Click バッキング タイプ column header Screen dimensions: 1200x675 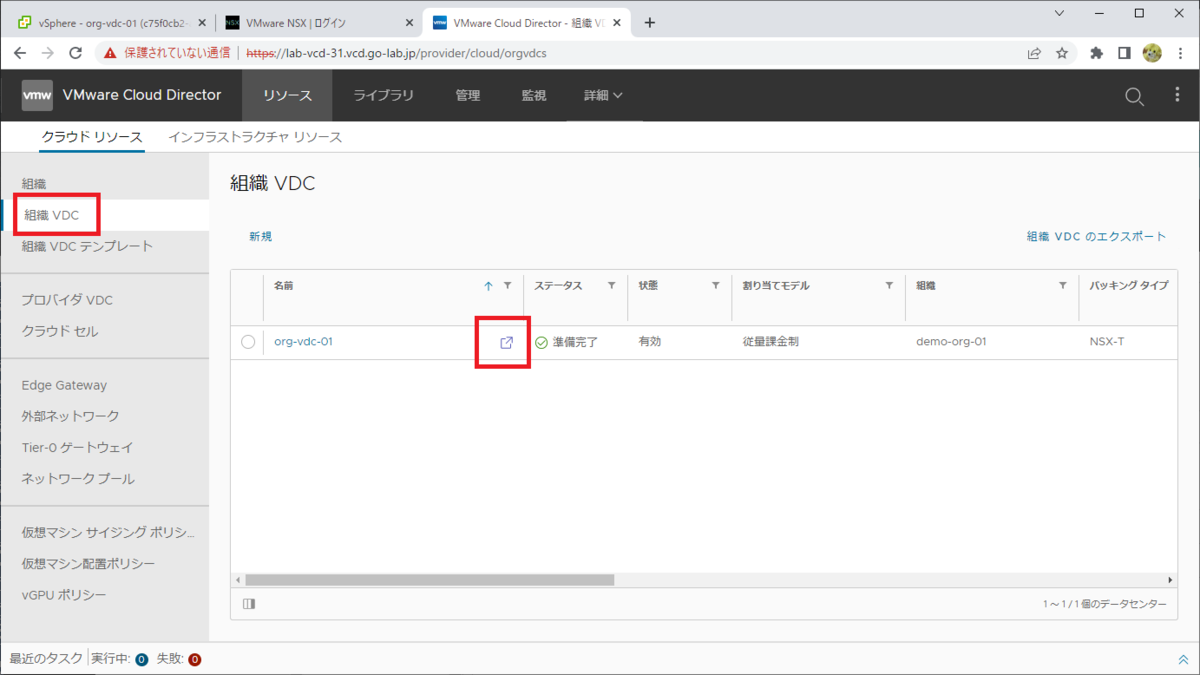pyautogui.click(x=1129, y=286)
